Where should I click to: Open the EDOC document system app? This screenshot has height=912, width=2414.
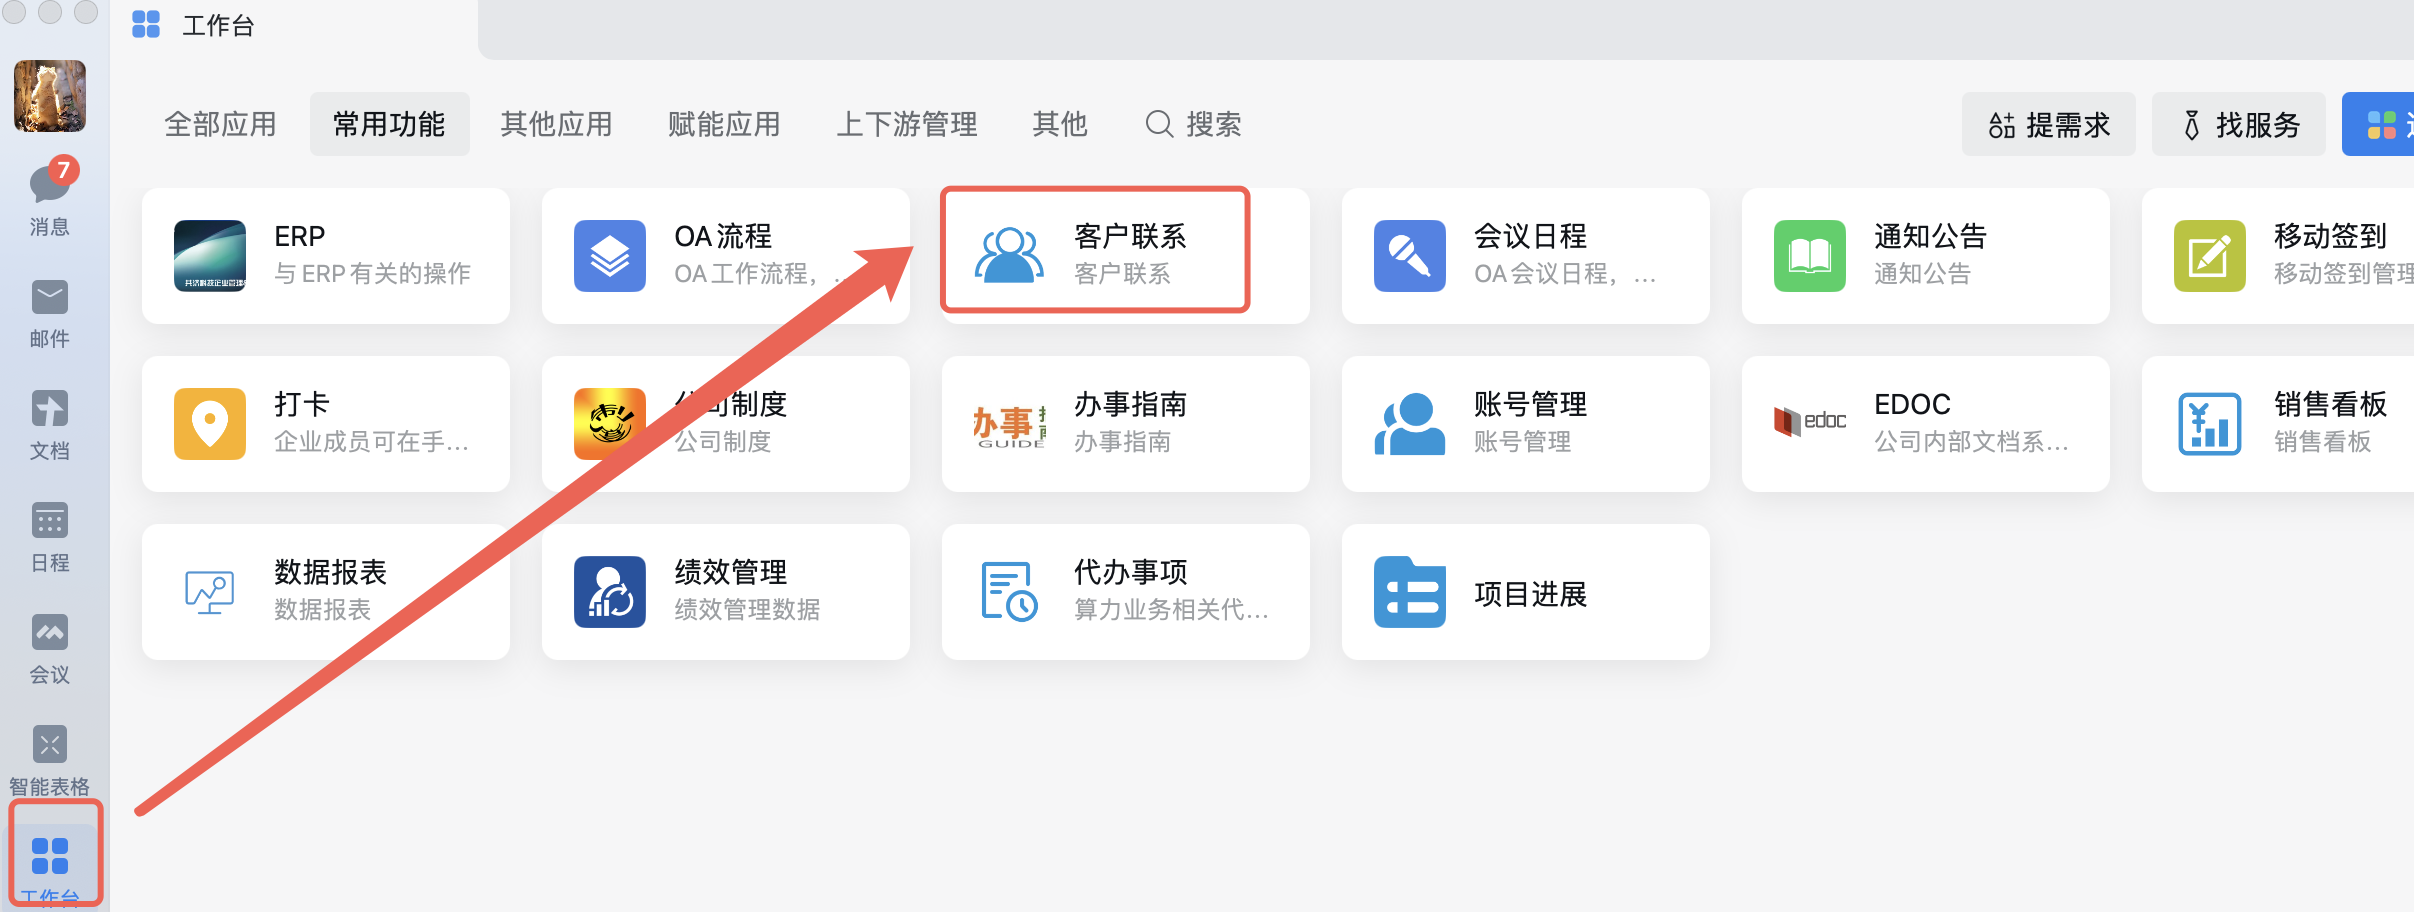[x=1810, y=424]
